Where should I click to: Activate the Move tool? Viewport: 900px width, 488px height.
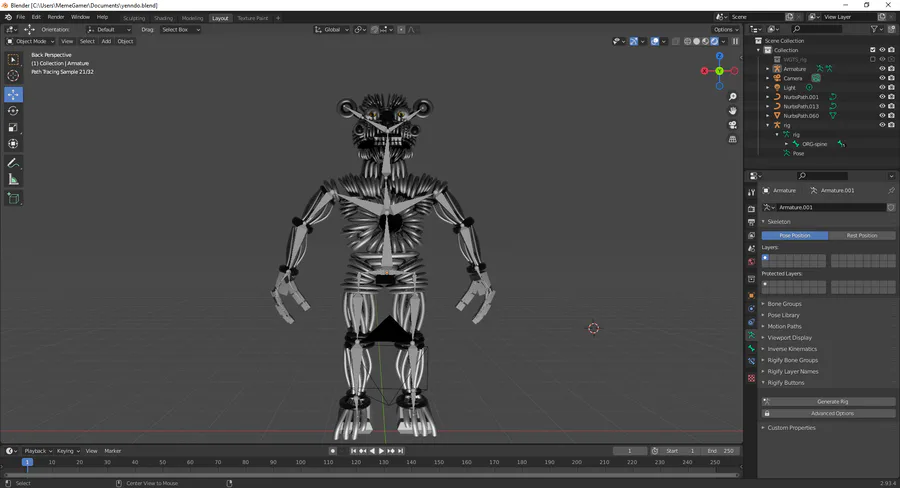pyautogui.click(x=13, y=94)
